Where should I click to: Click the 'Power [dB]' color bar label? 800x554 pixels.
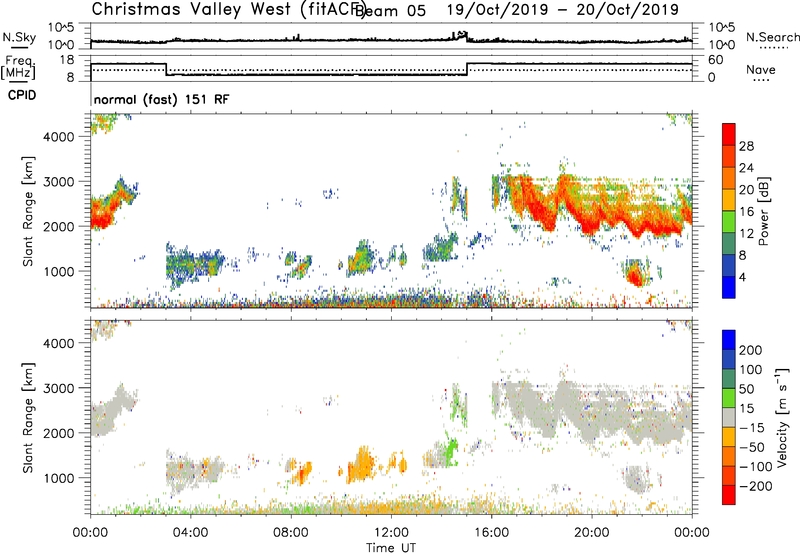[x=763, y=211]
